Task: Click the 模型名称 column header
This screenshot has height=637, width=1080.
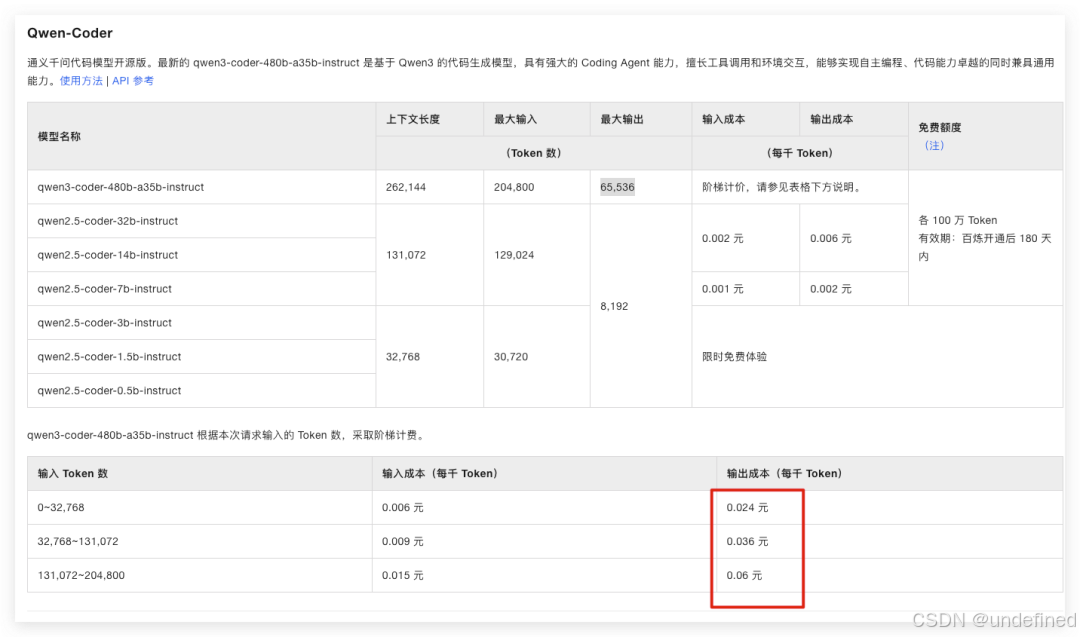Action: (59, 136)
